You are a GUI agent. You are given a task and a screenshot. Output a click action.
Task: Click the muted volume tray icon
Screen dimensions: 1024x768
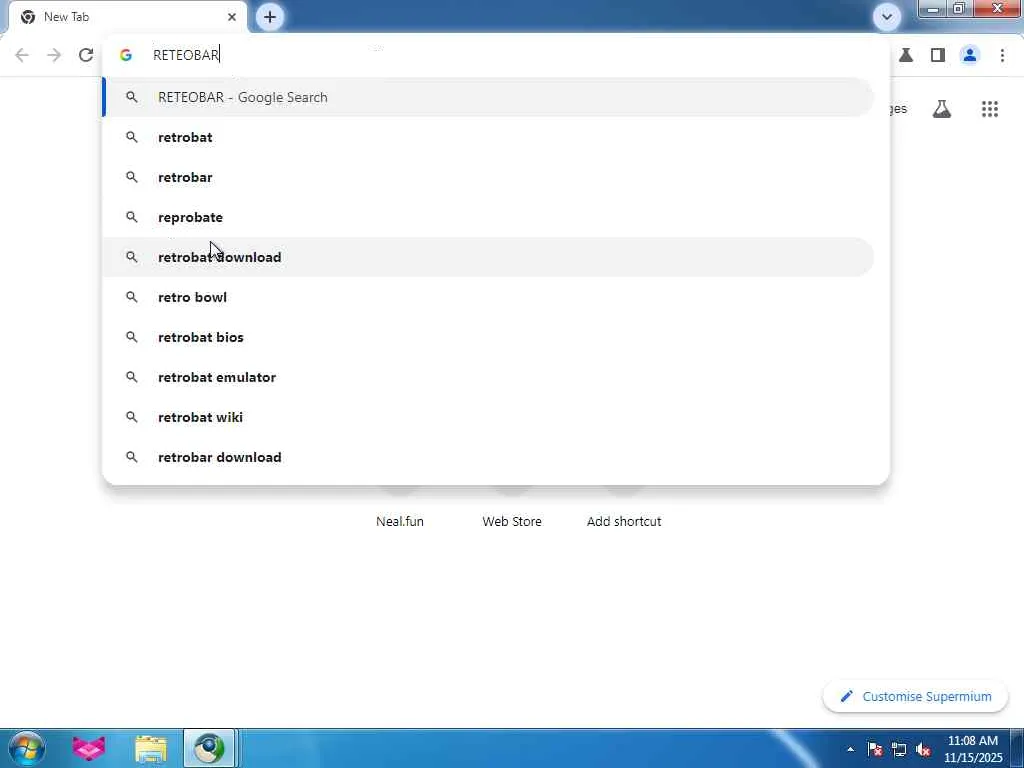923,749
